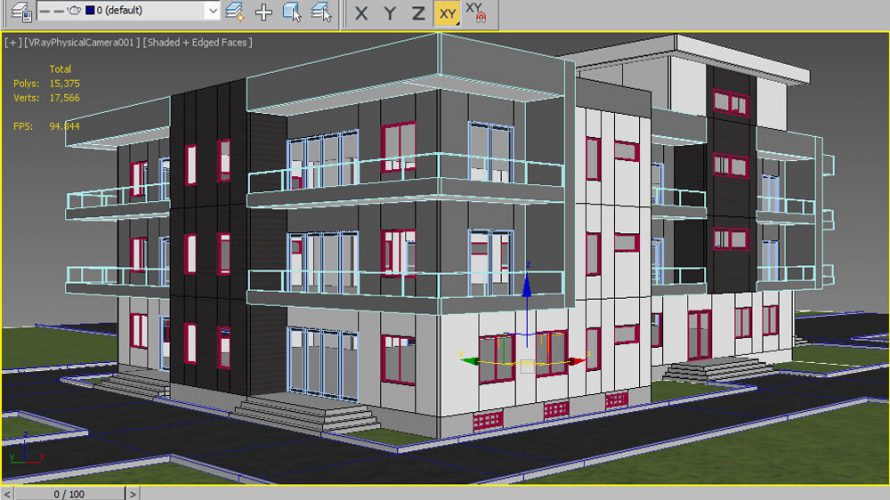Click Set Current Layer to Selection's Layer
The width and height of the screenshot is (890, 500).
[321, 12]
